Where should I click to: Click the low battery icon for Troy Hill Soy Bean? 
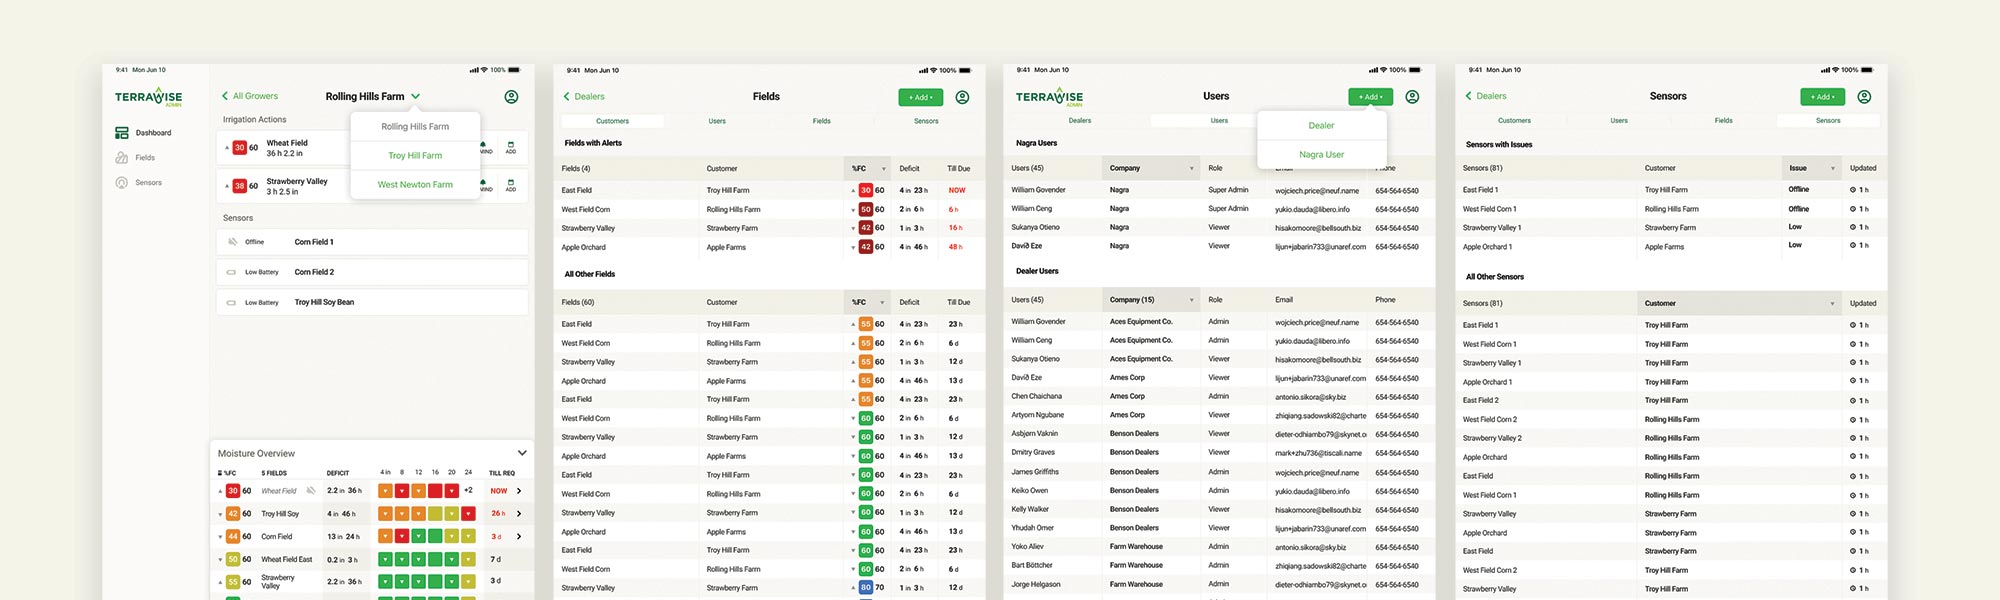coord(232,302)
